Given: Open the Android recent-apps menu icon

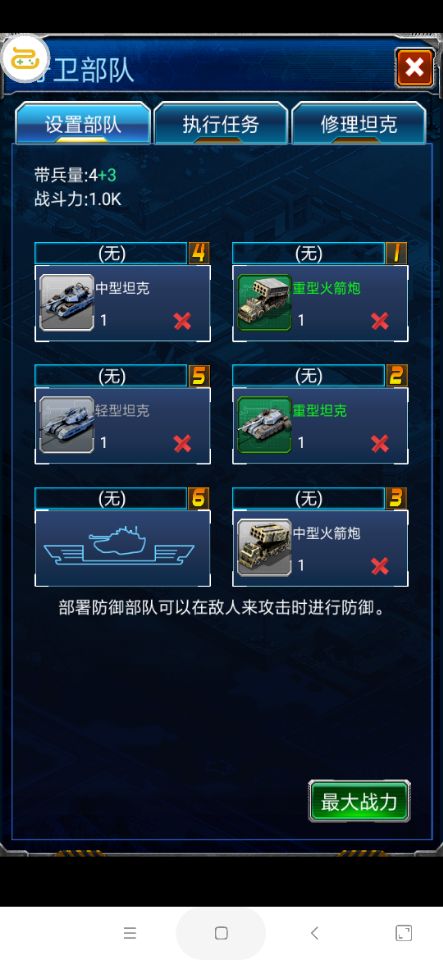Looking at the screenshot, I should 130,933.
